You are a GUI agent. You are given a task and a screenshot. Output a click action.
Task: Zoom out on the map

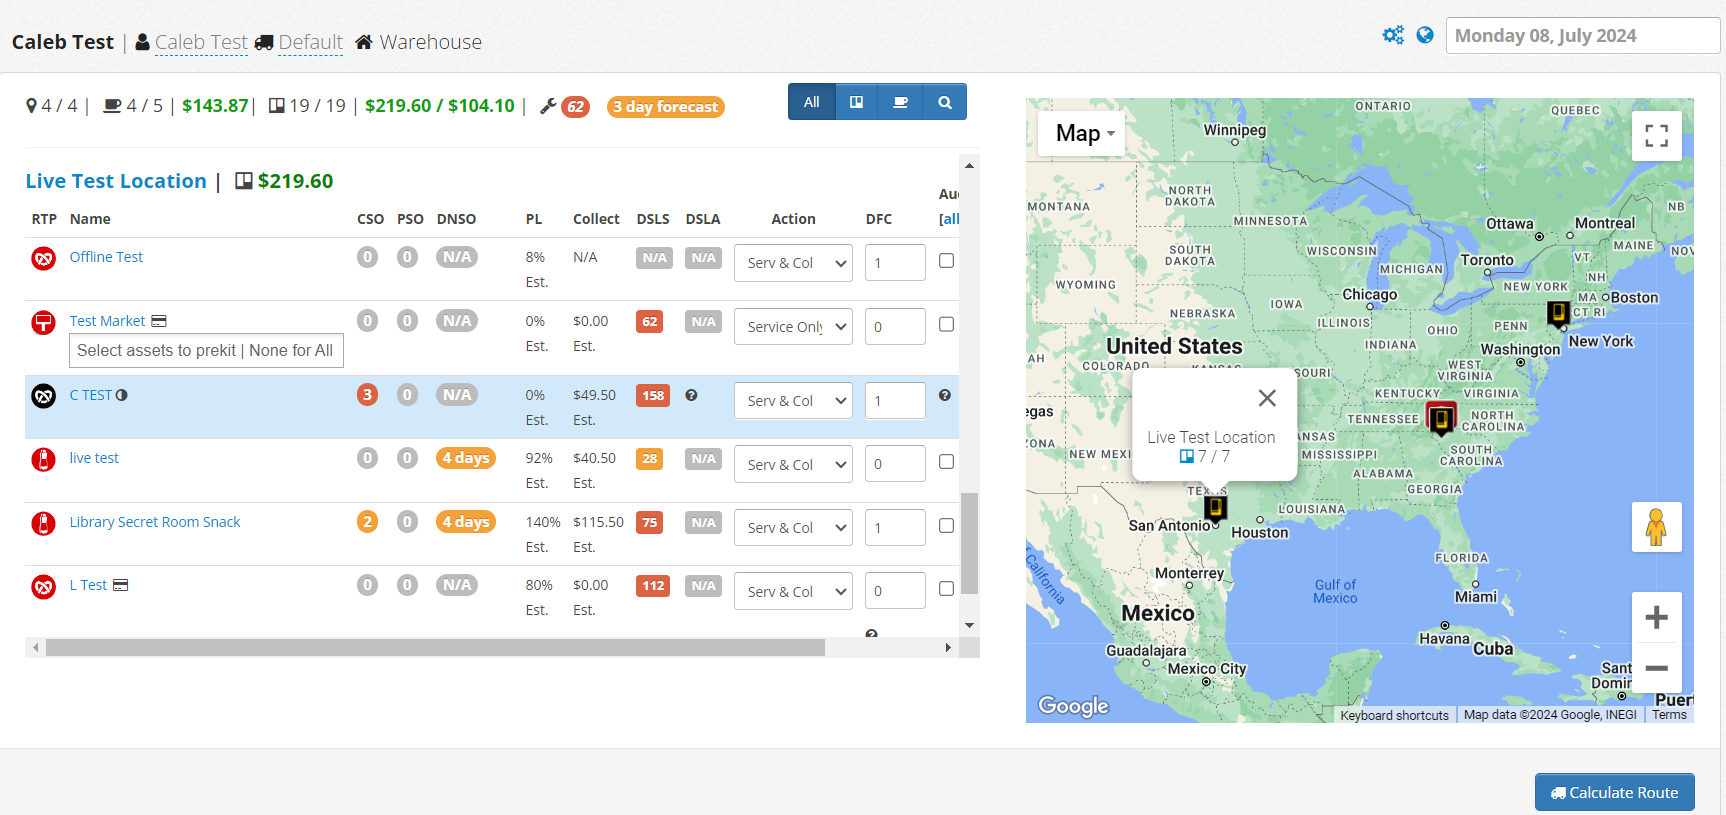(1656, 668)
